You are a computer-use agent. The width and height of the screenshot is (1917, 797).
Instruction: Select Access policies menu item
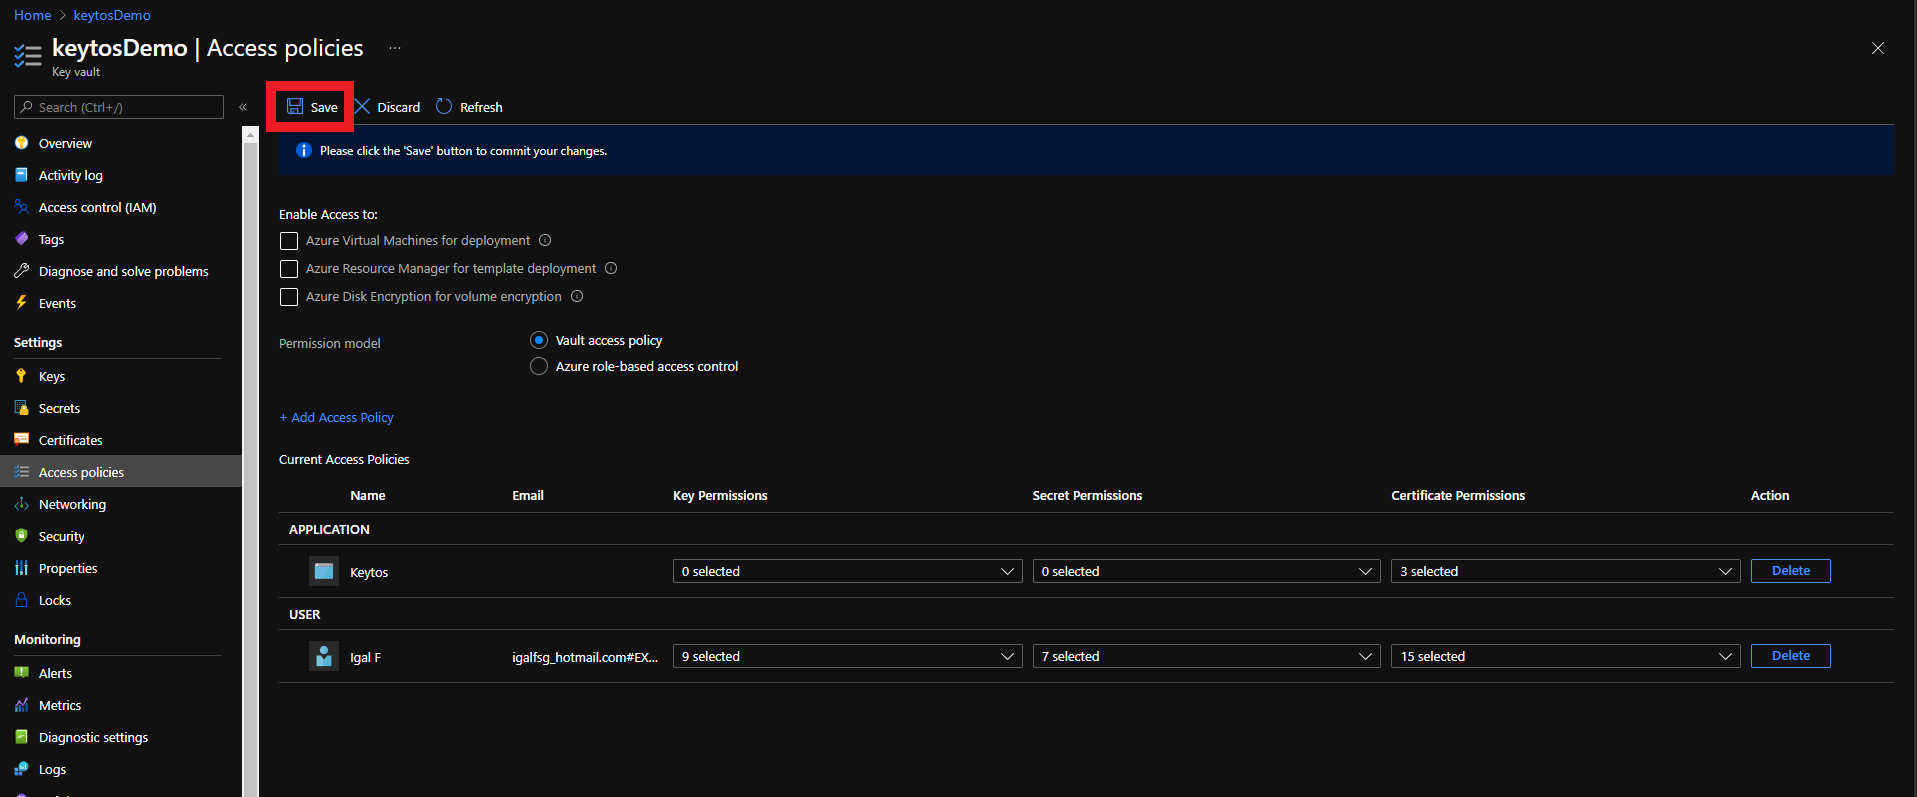coord(121,472)
